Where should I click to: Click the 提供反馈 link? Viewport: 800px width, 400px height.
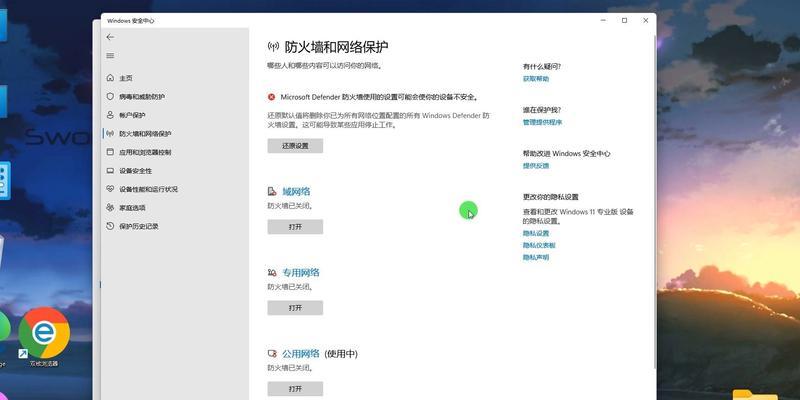536,166
